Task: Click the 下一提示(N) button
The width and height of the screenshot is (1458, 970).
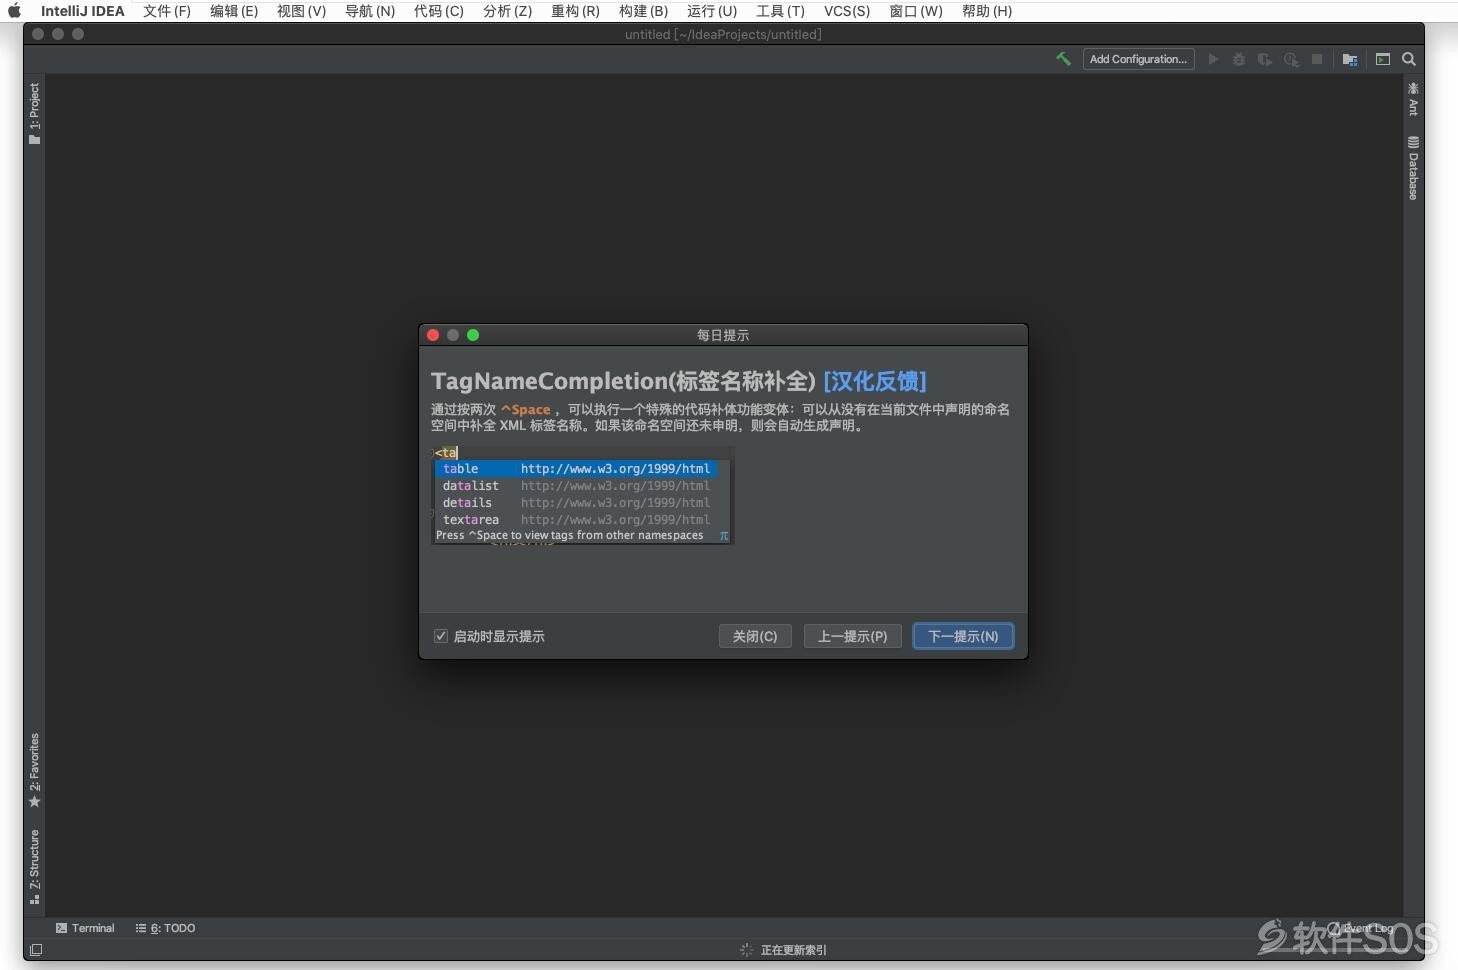Action: tap(963, 636)
